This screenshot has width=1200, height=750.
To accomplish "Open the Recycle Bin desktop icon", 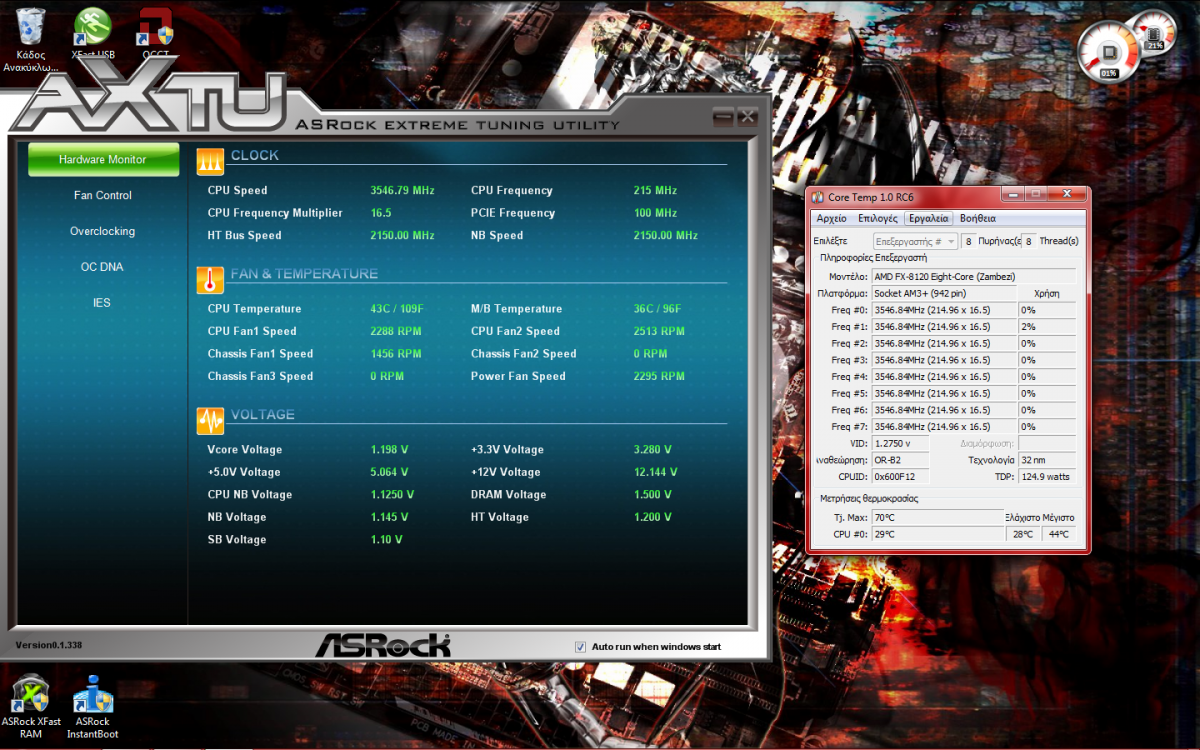I will tap(31, 38).
